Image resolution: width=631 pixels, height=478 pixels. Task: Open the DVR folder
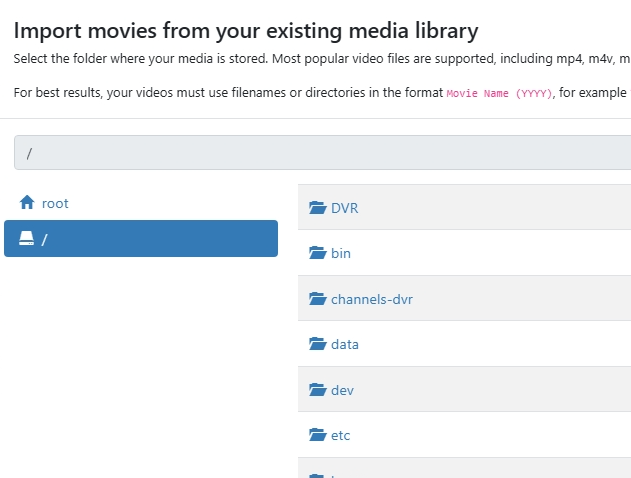tap(345, 208)
